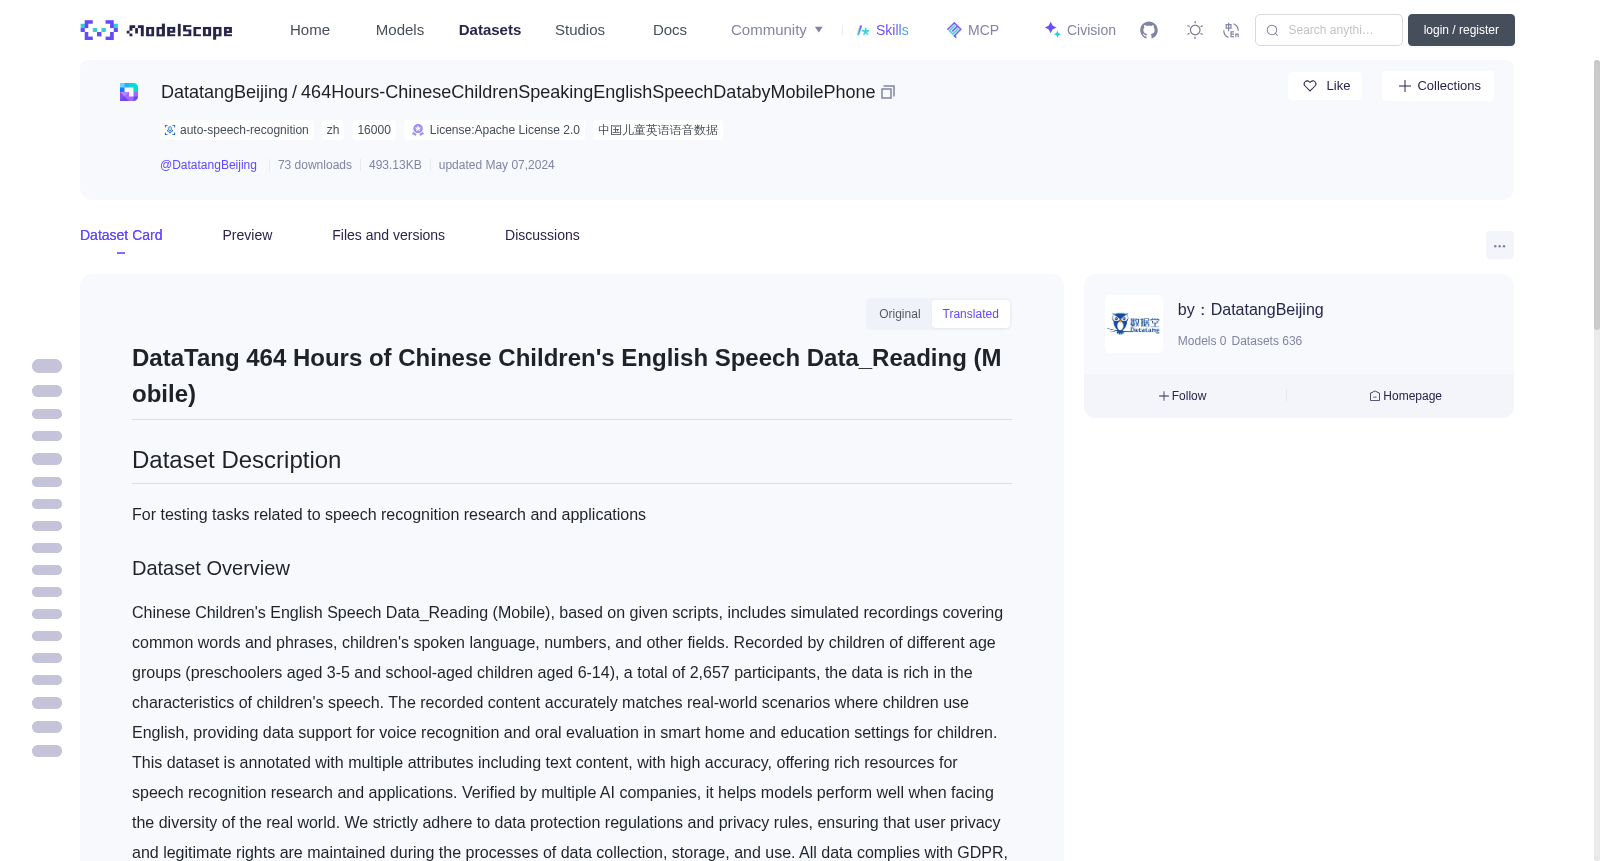Screen dimensions: 1600x861
Task: Click the login / register button
Action: tap(1461, 30)
